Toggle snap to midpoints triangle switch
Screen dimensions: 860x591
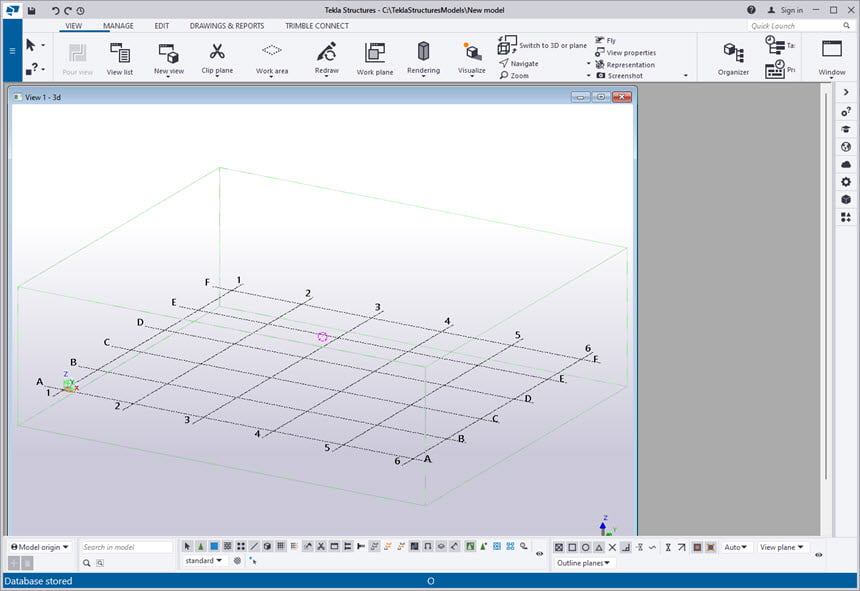click(x=599, y=547)
